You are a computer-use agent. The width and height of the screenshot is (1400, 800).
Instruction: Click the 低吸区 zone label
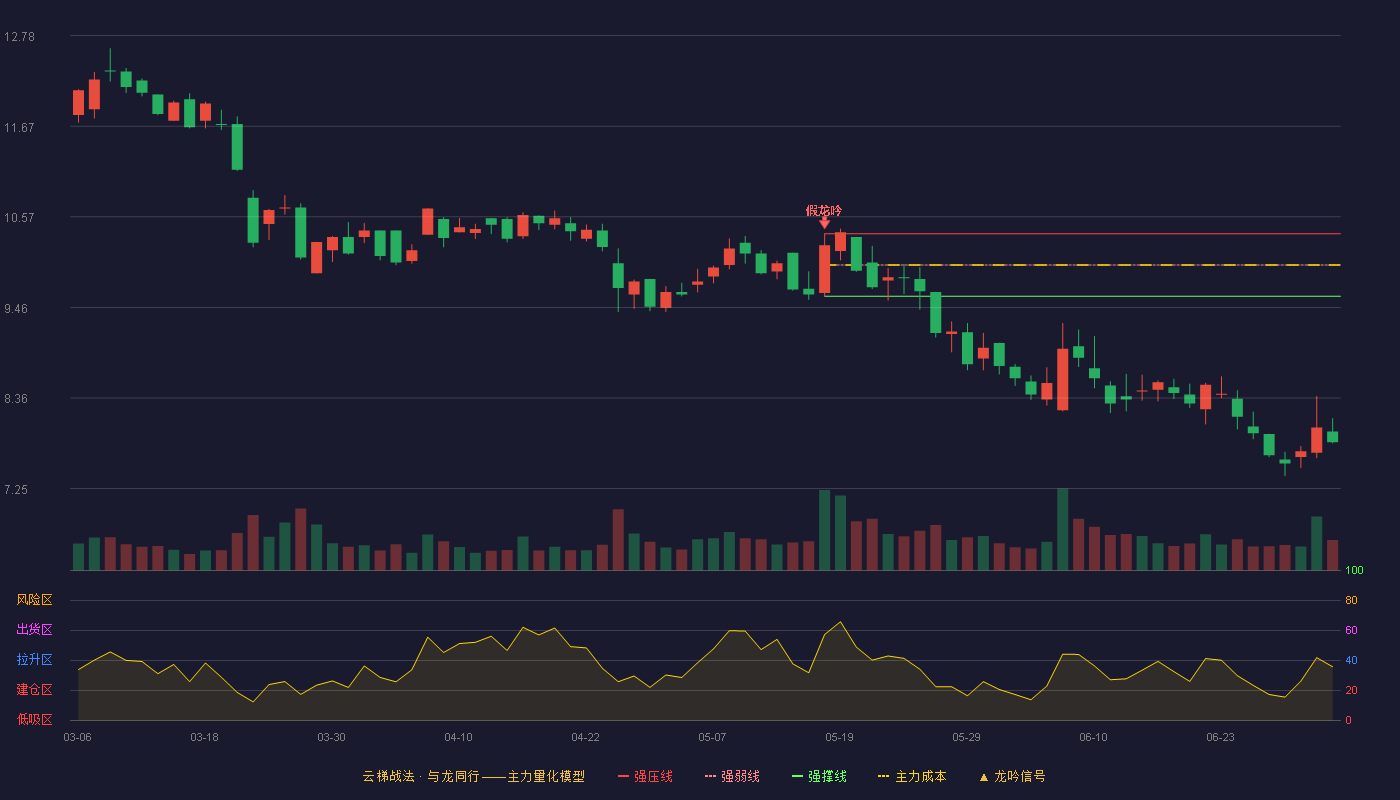34,719
